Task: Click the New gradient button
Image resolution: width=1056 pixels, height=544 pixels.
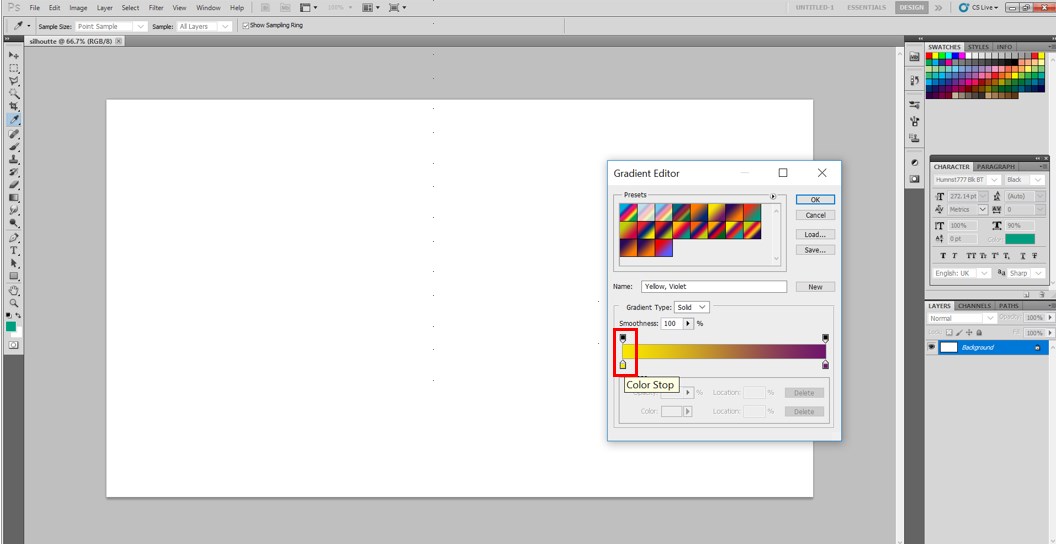Action: [815, 287]
